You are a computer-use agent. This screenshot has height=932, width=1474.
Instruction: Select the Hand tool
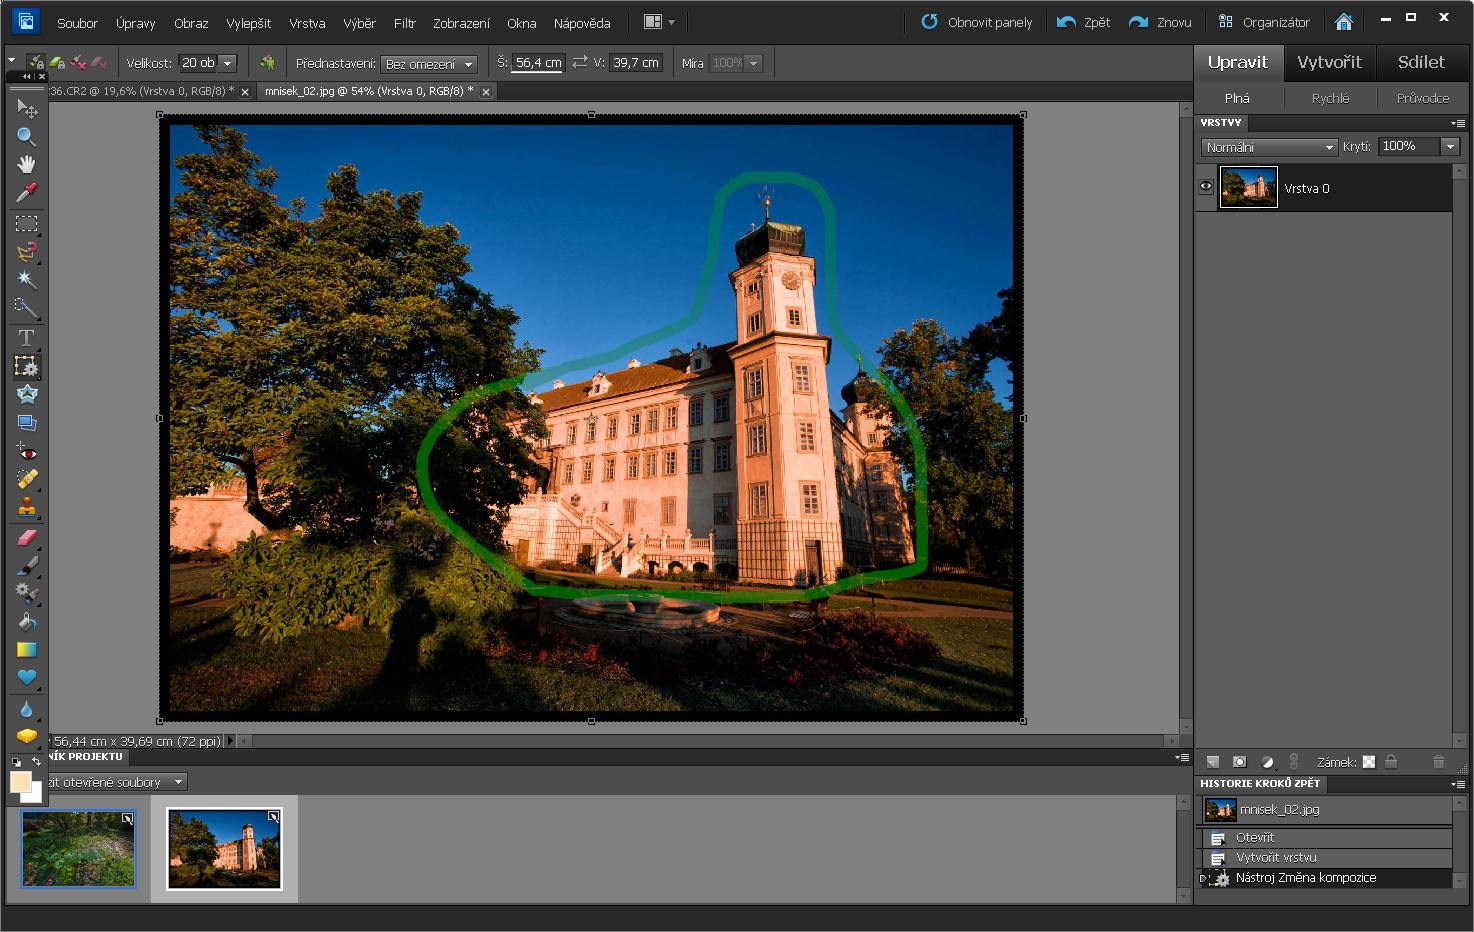(26, 164)
